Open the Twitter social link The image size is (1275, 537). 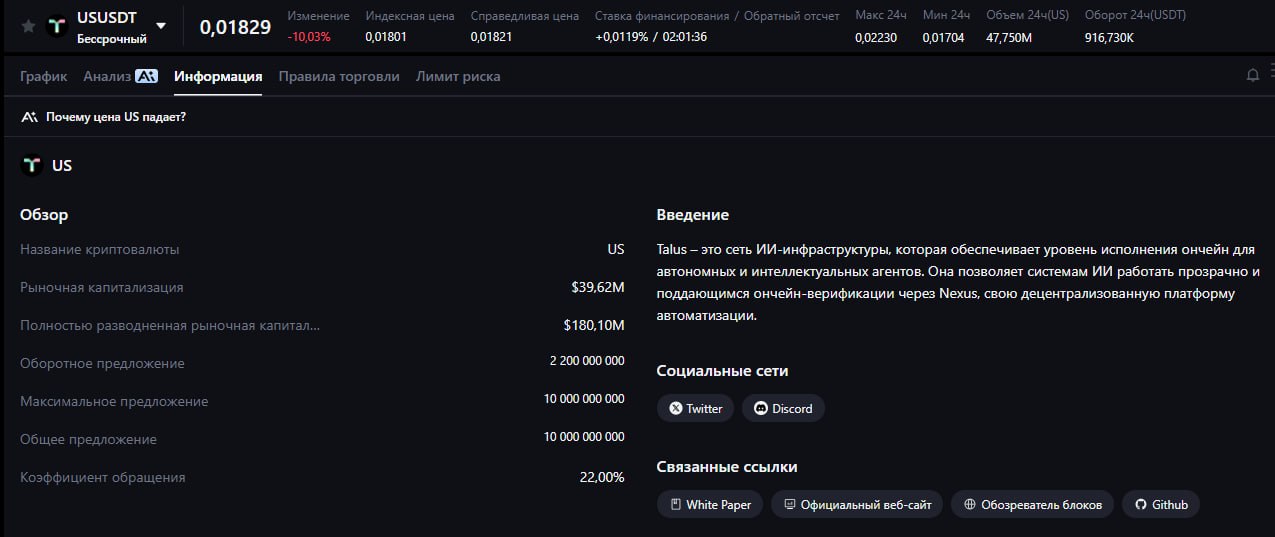click(x=695, y=408)
